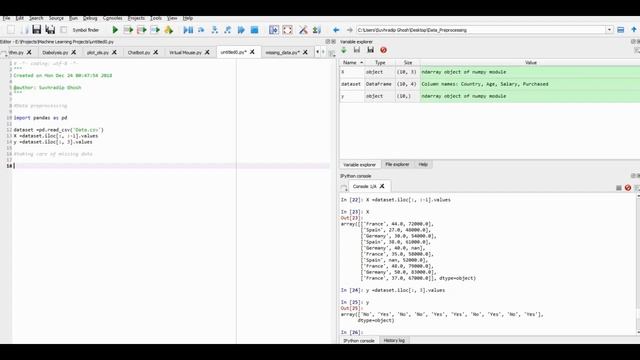Open file icon in toolbar

click(24, 29)
